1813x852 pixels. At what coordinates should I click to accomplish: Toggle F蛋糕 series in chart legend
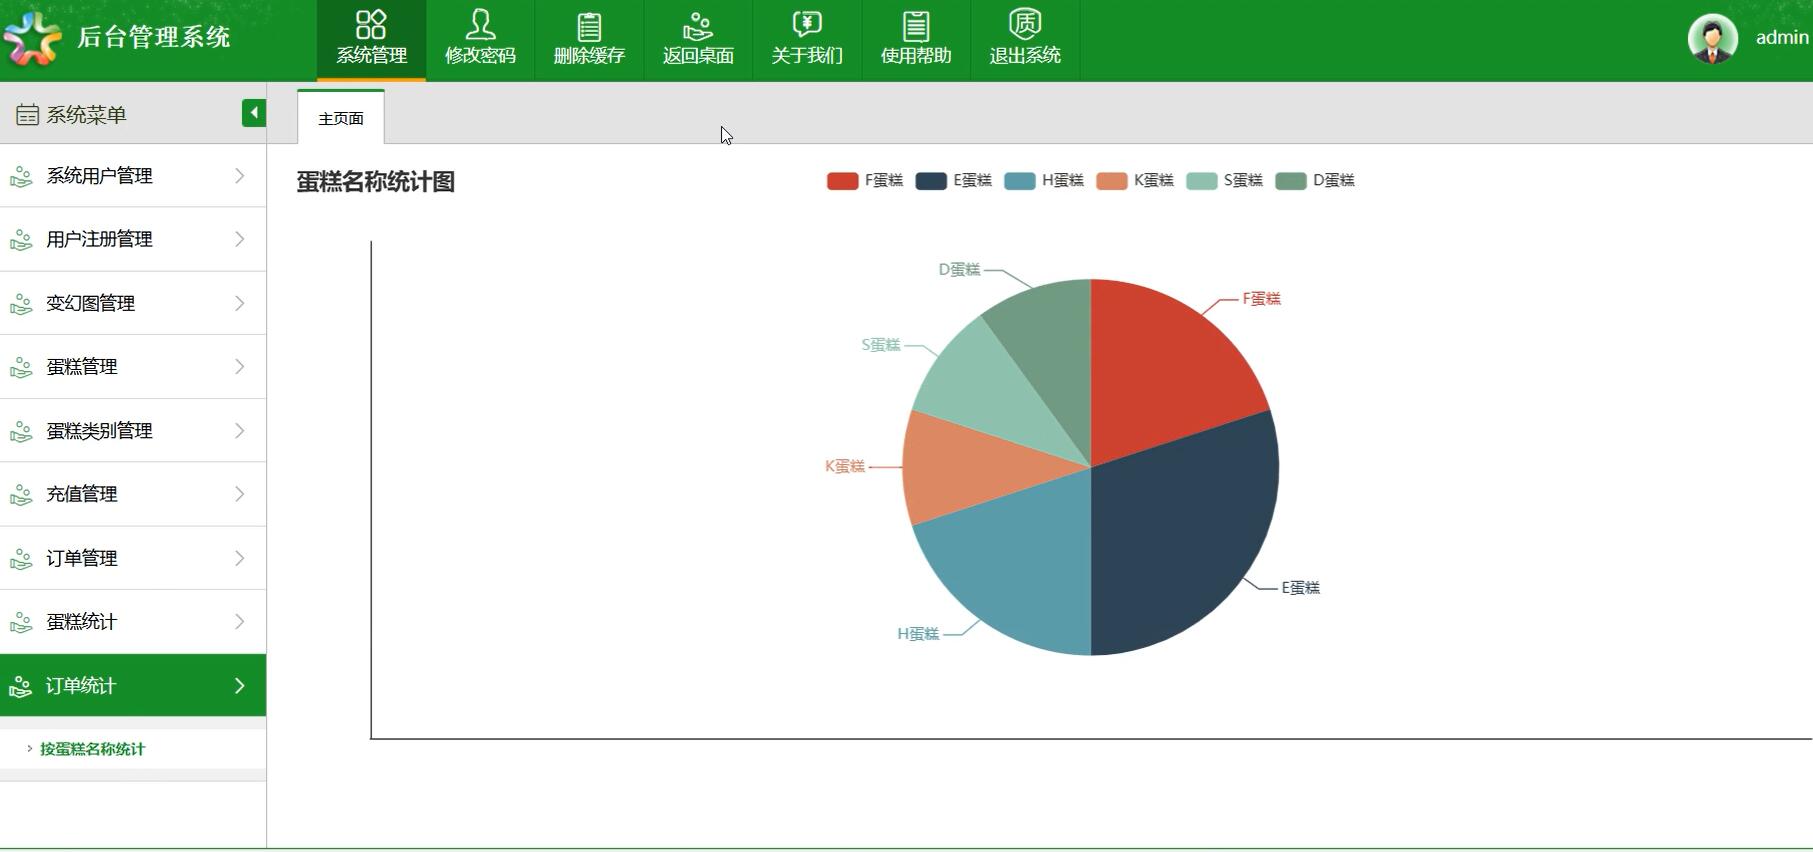(865, 181)
